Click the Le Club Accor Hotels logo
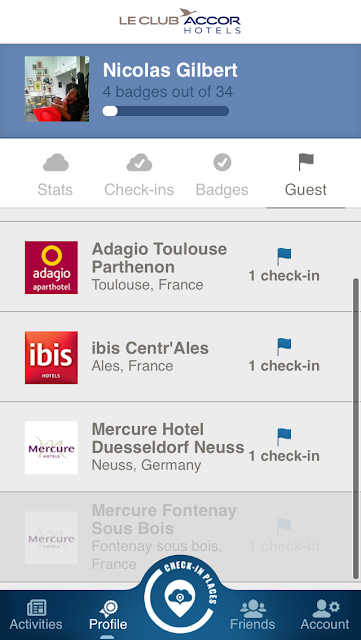 click(180, 21)
